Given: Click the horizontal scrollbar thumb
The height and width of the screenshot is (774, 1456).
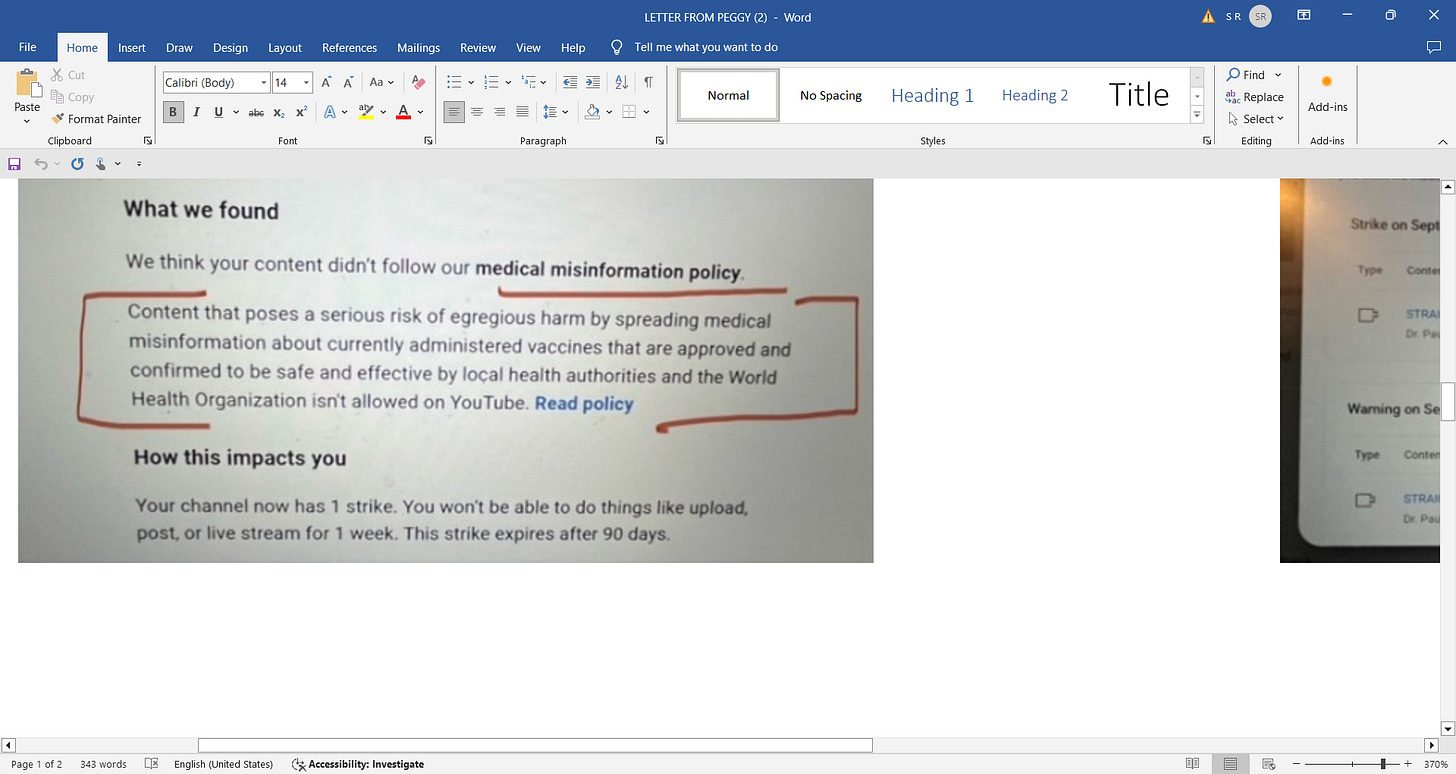Looking at the screenshot, I should pos(535,745).
